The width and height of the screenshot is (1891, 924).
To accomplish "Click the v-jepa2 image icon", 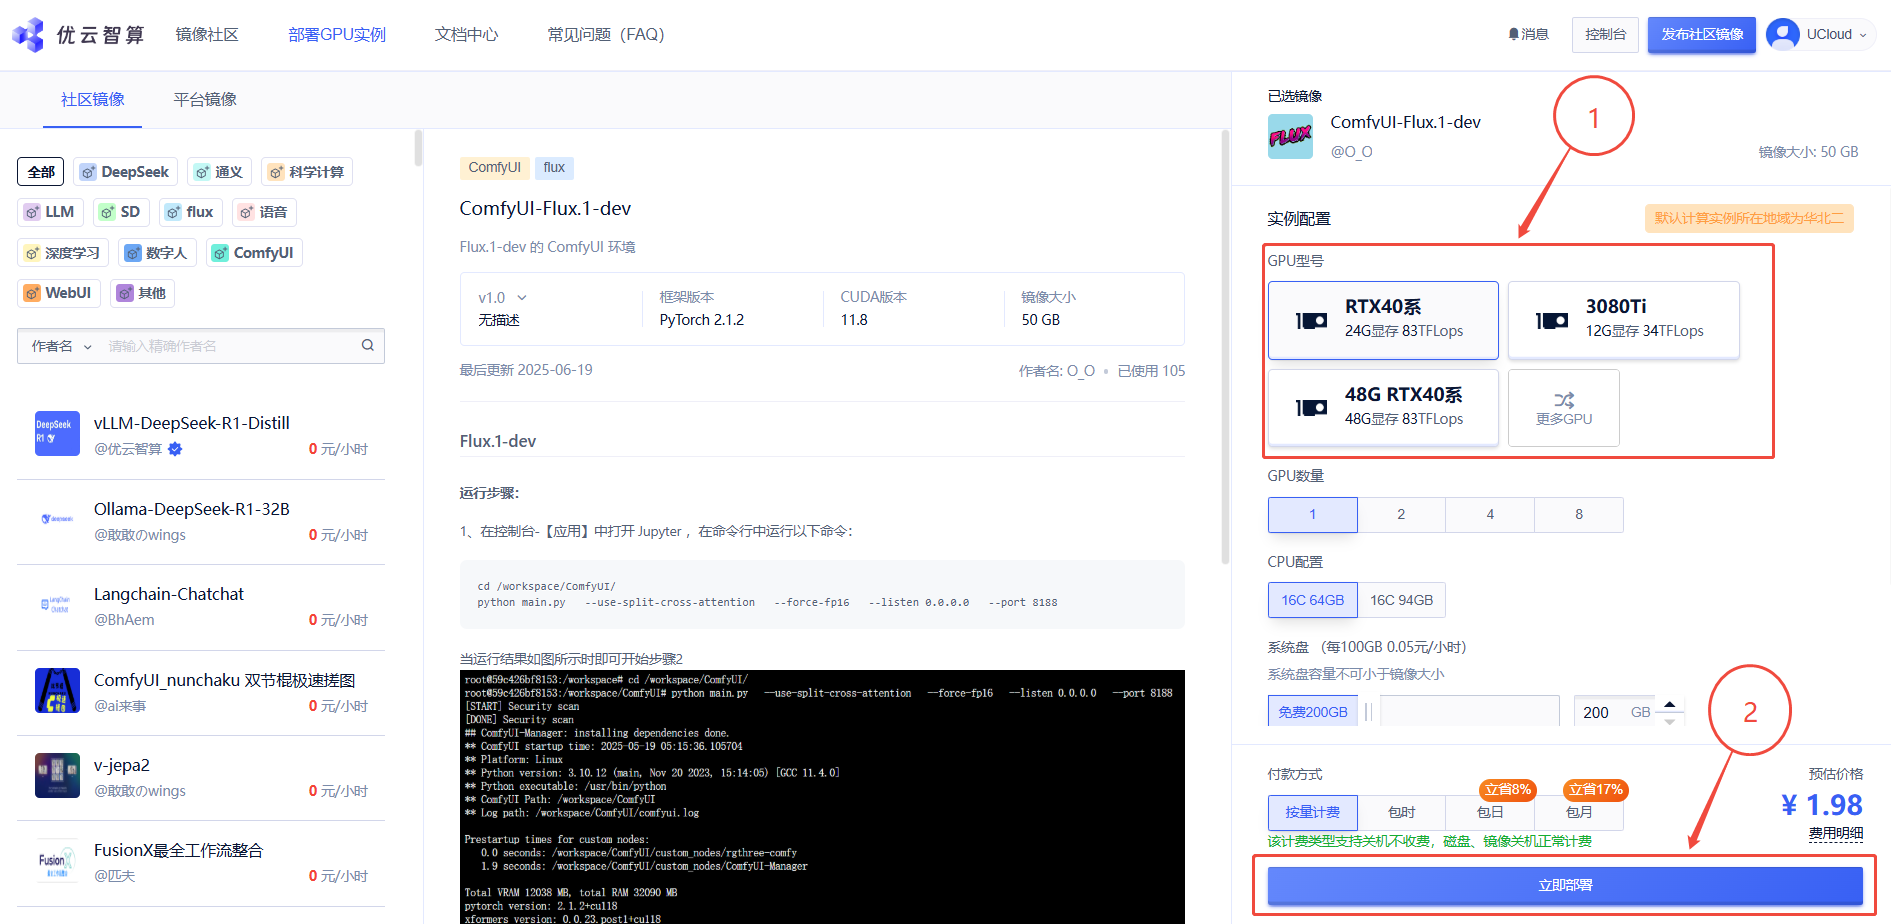I will [x=57, y=775].
